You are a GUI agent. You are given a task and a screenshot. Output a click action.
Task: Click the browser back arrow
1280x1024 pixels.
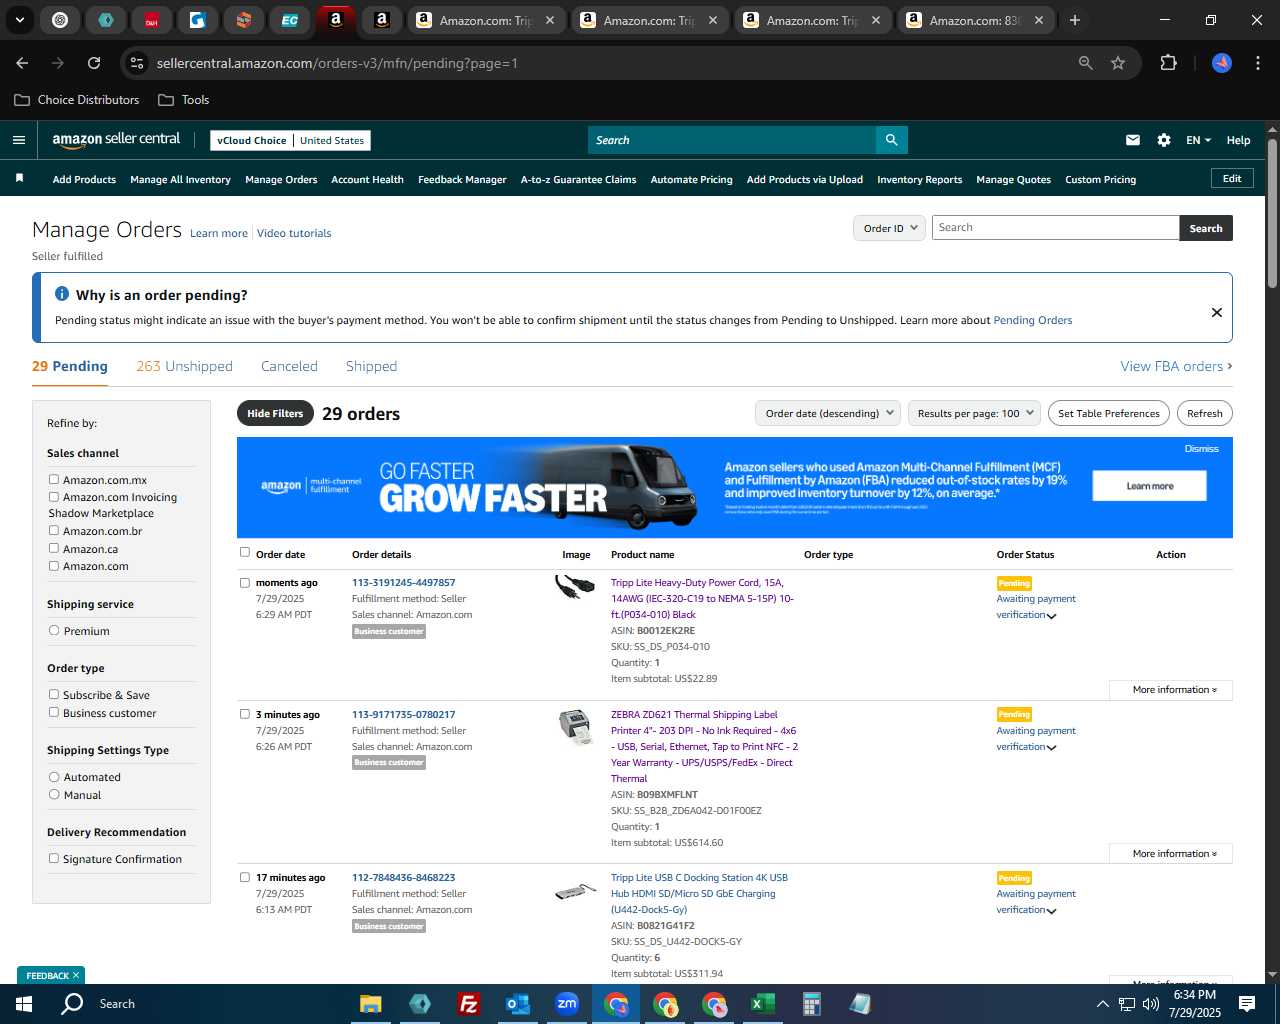point(22,63)
